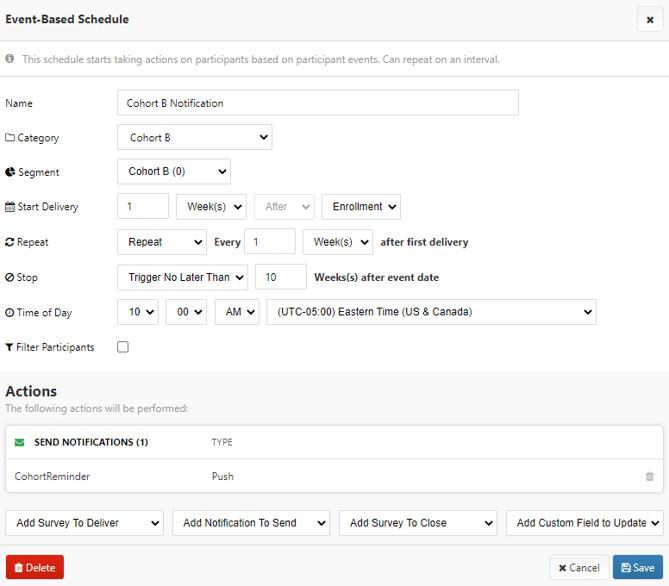Image resolution: width=669 pixels, height=586 pixels.
Task: Click the red Delete button
Action: tap(35, 568)
